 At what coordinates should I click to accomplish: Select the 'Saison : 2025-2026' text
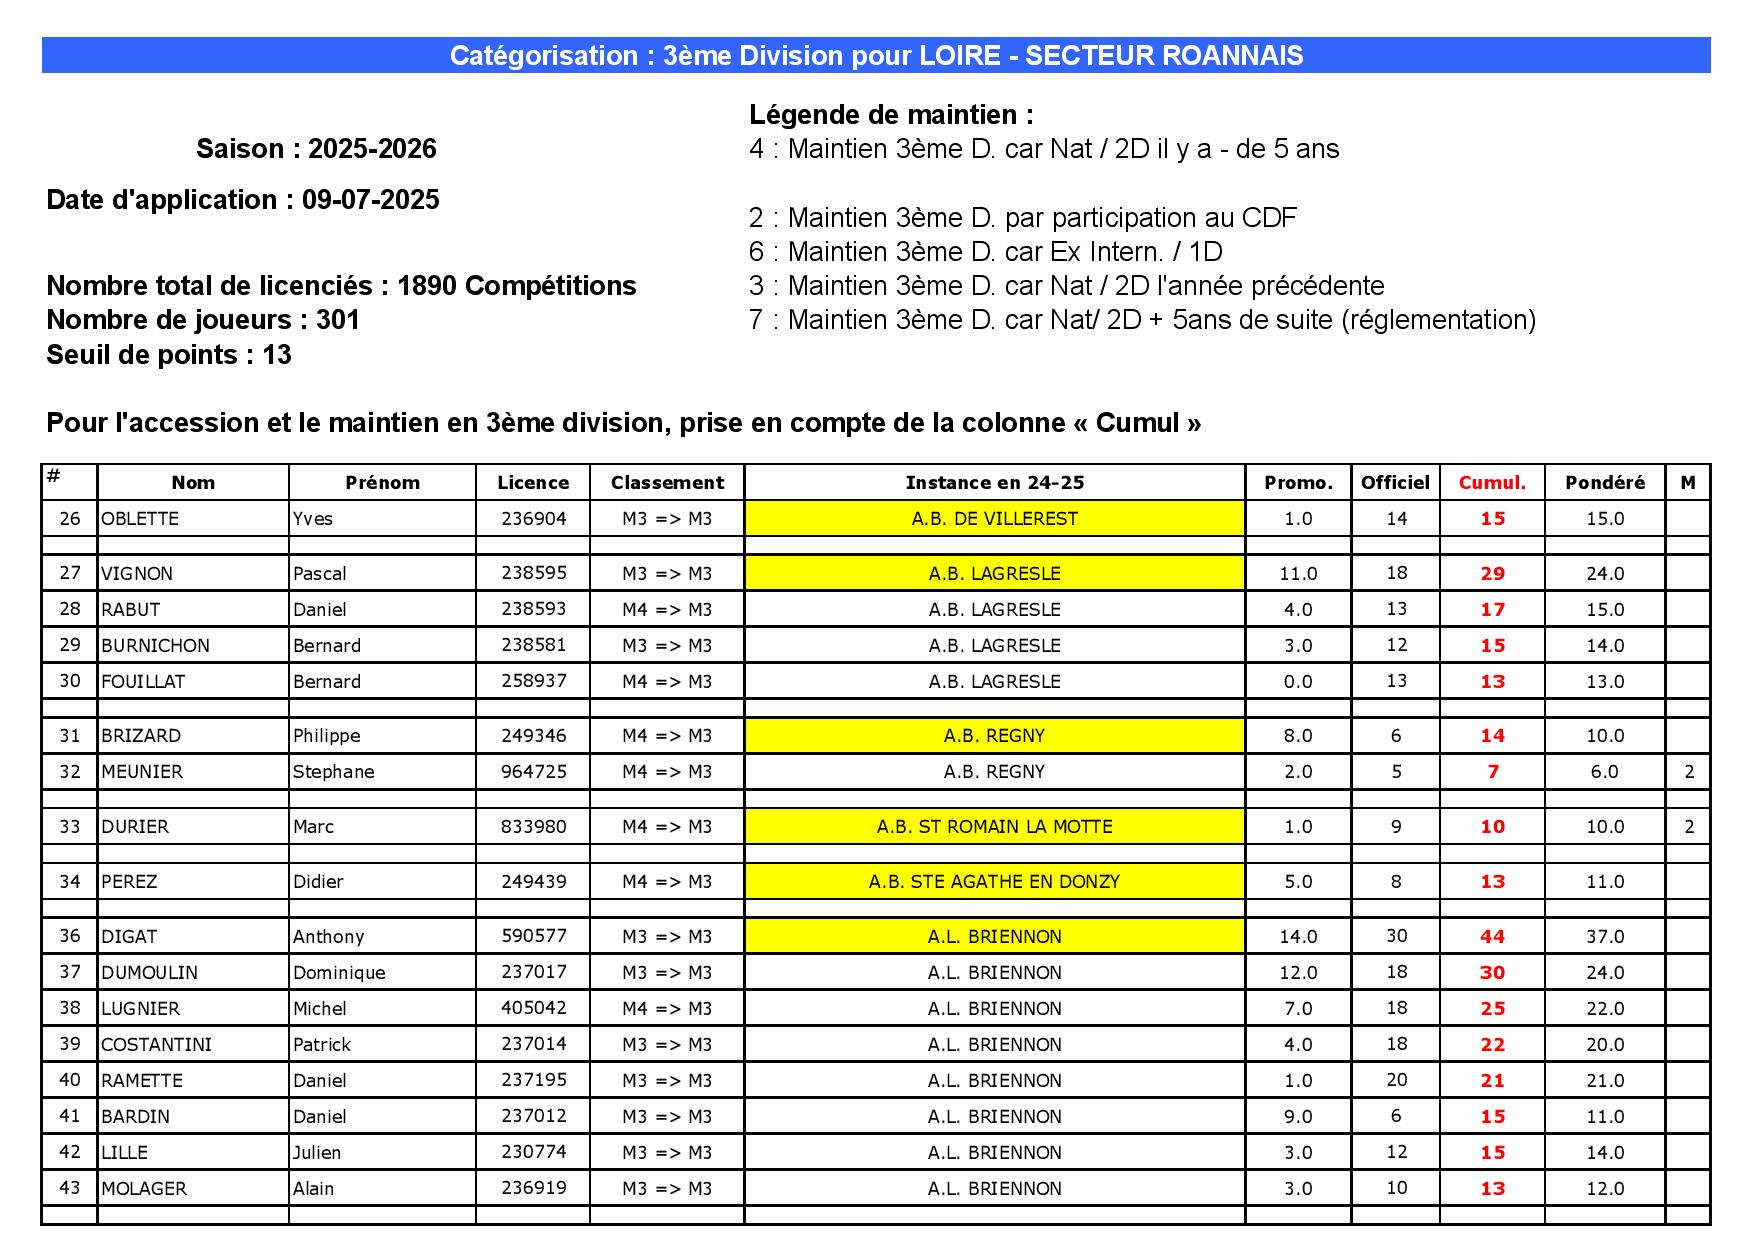point(316,149)
